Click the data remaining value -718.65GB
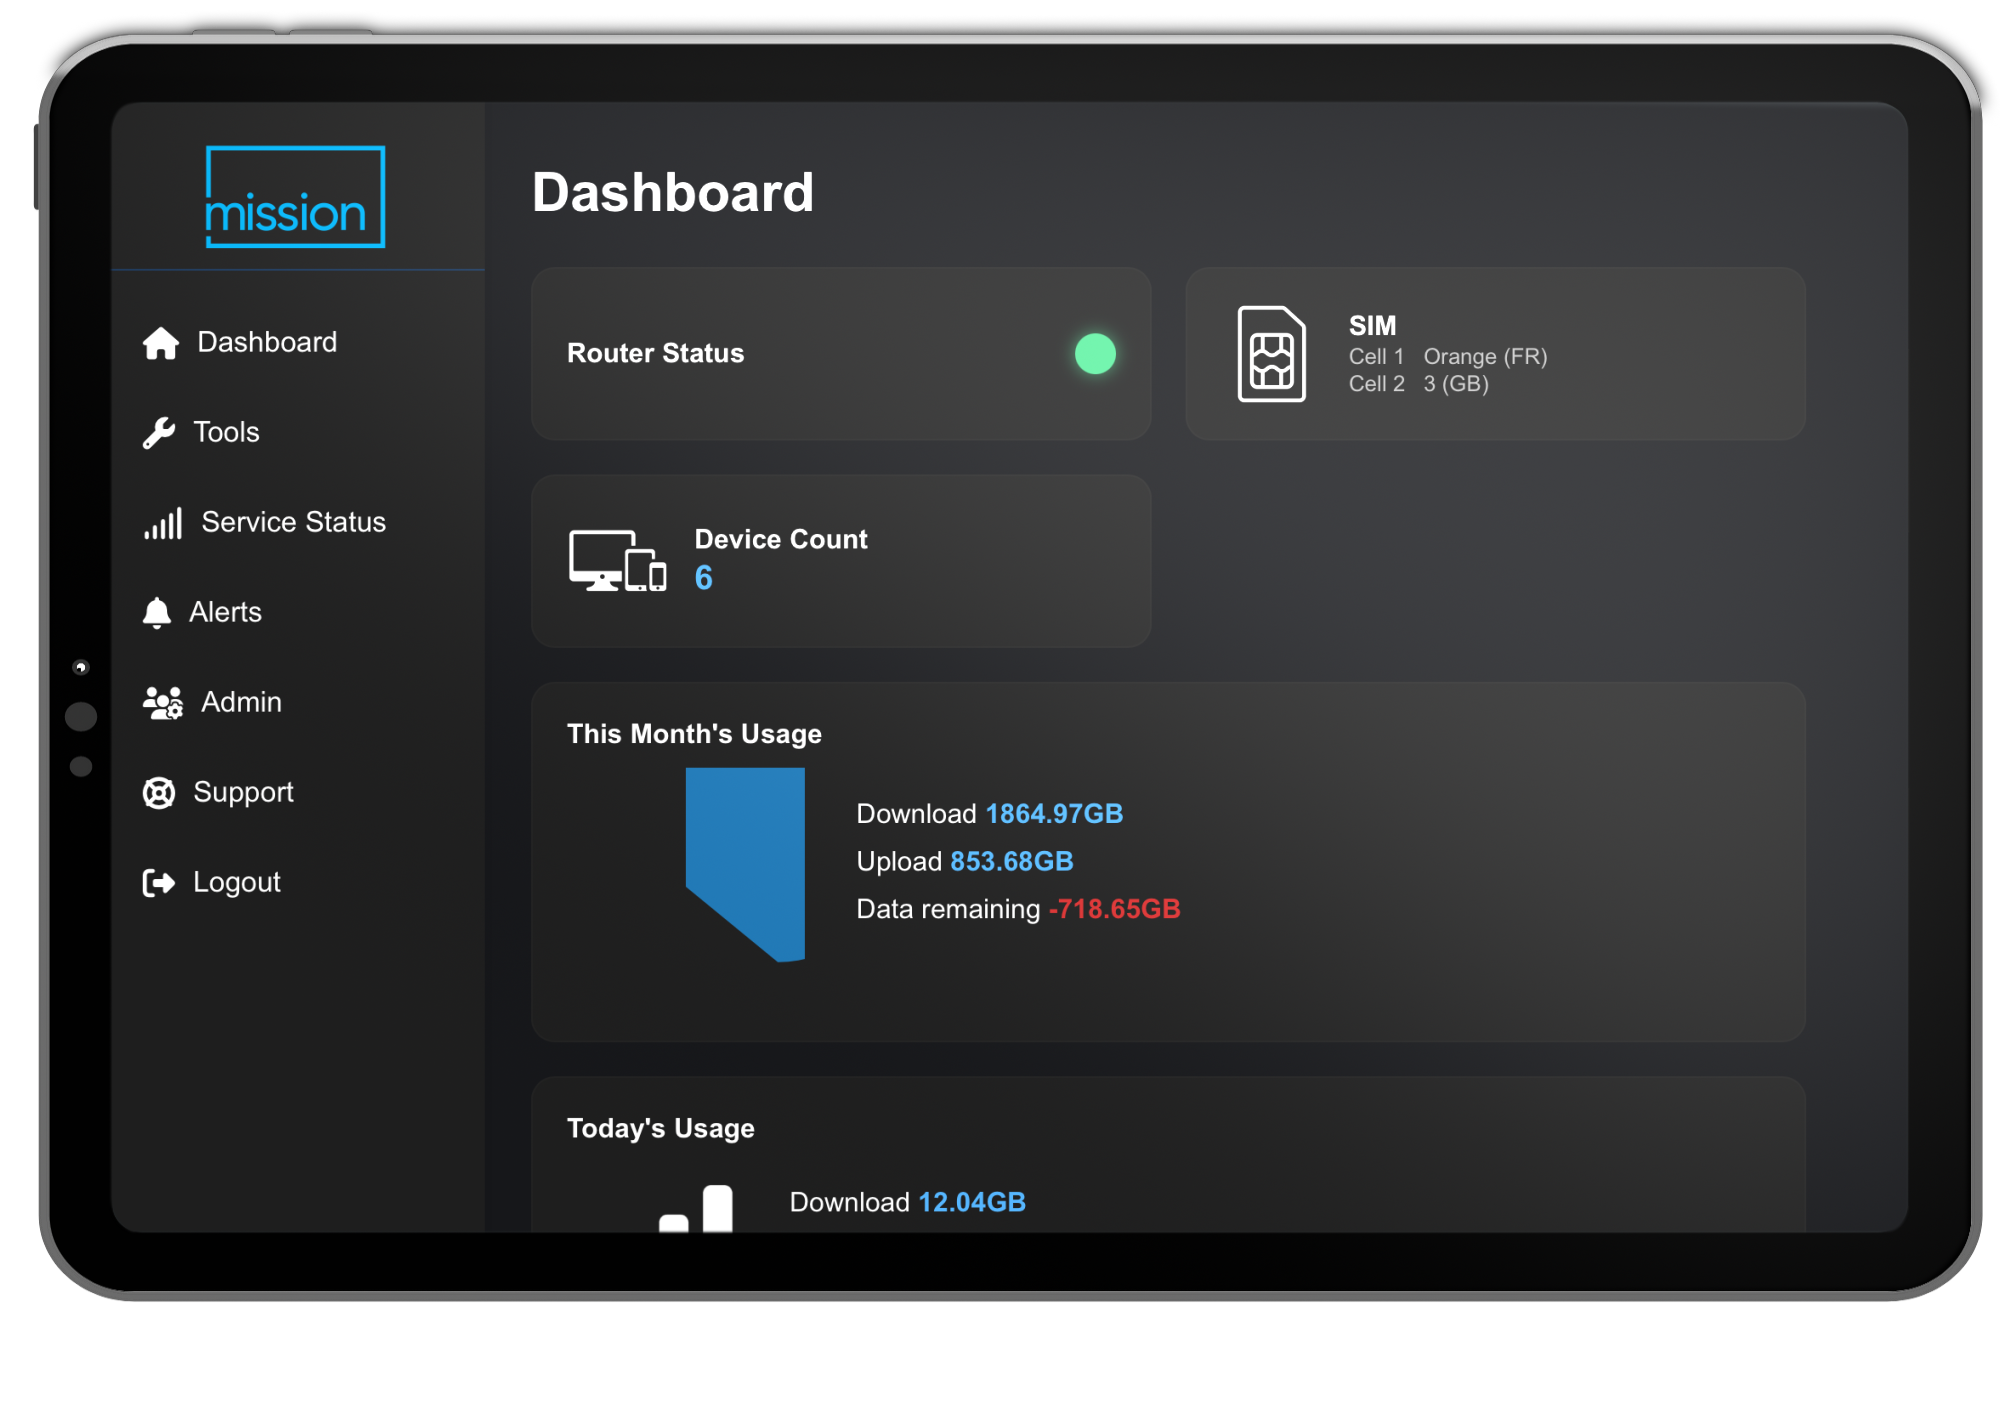Screen dimensions: 2000x1428 [x=1114, y=909]
